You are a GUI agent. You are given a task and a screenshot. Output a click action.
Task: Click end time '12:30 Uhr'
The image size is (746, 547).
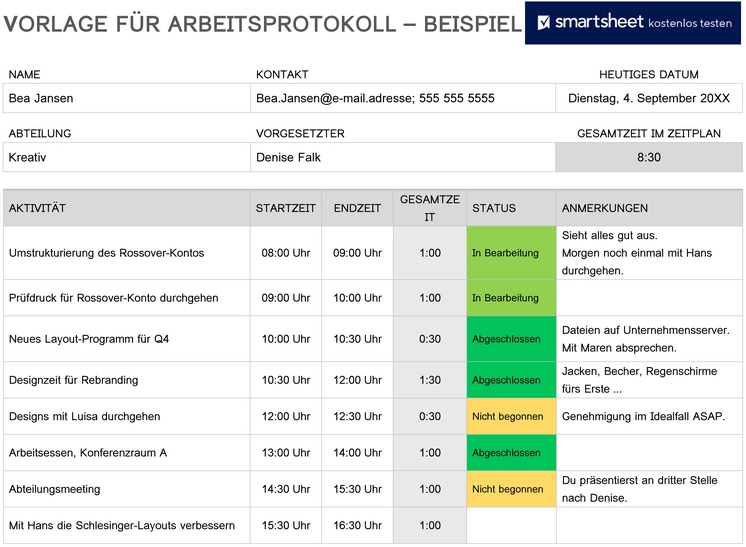coord(357,417)
